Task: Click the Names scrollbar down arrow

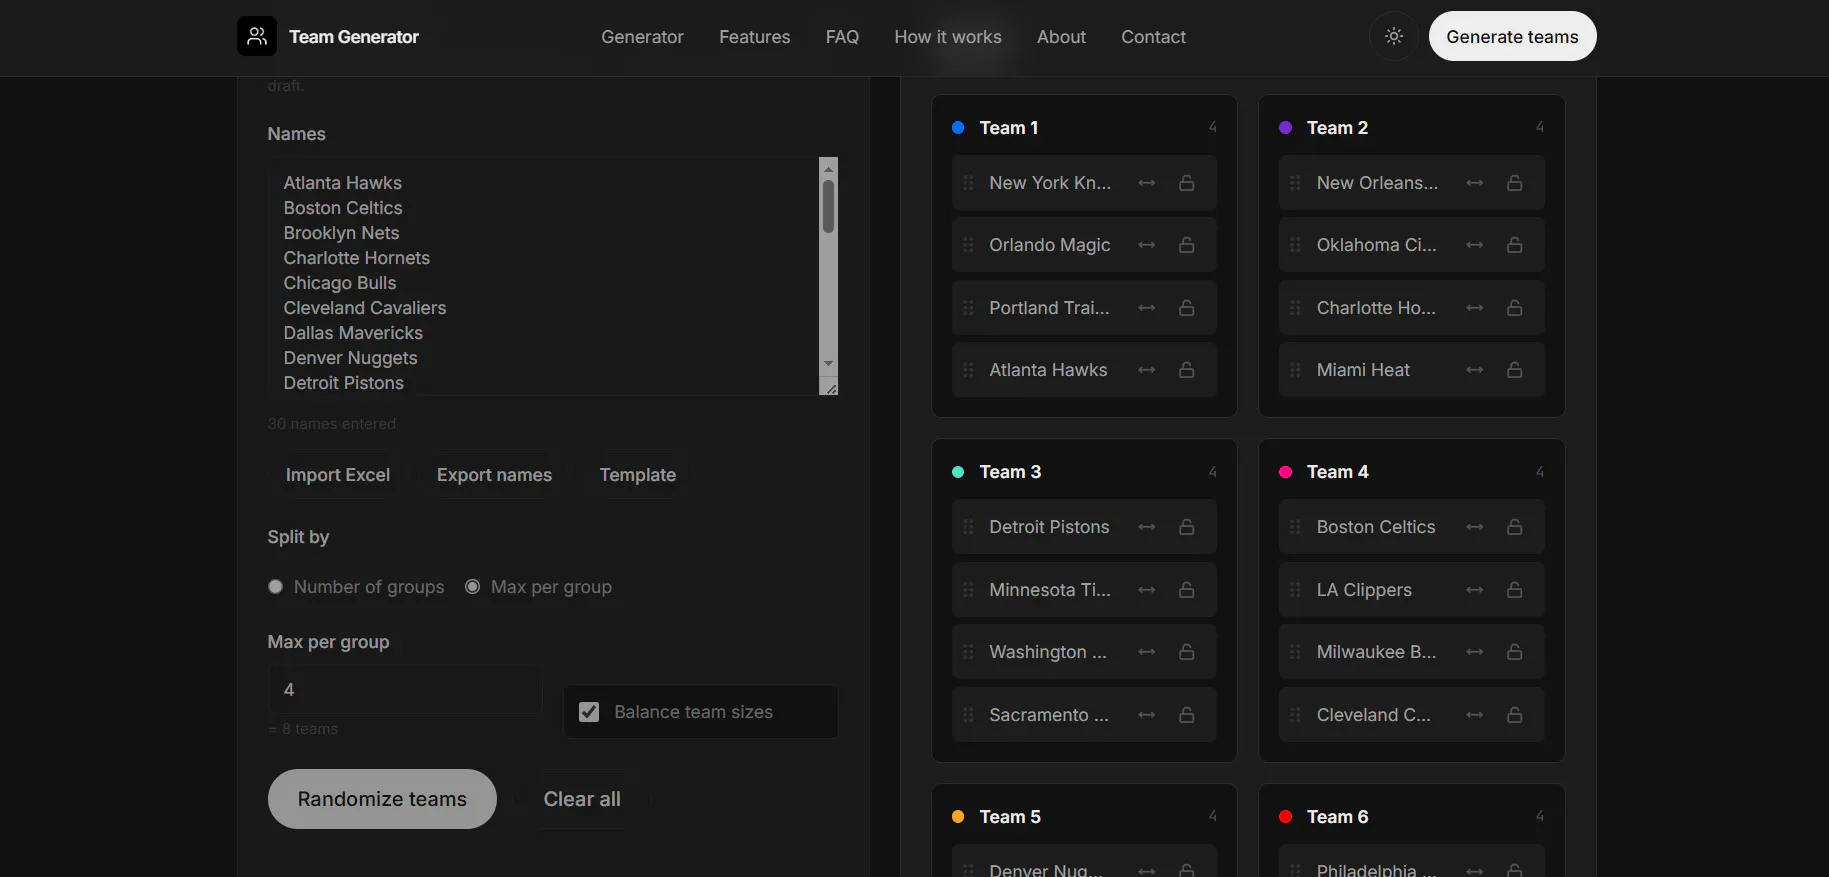Action: point(828,364)
